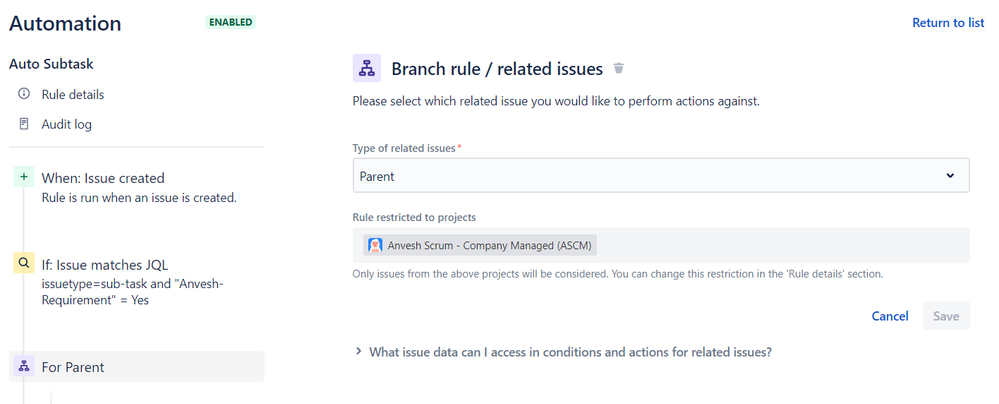Open Rule details in sidebar

point(72,94)
